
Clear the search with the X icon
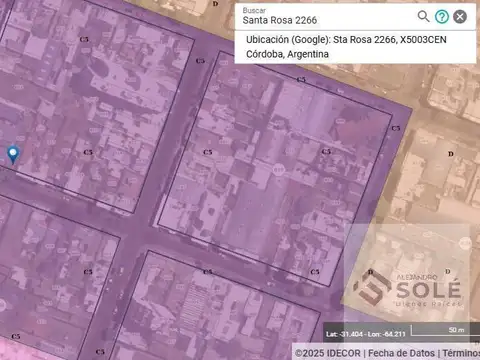pyautogui.click(x=460, y=16)
